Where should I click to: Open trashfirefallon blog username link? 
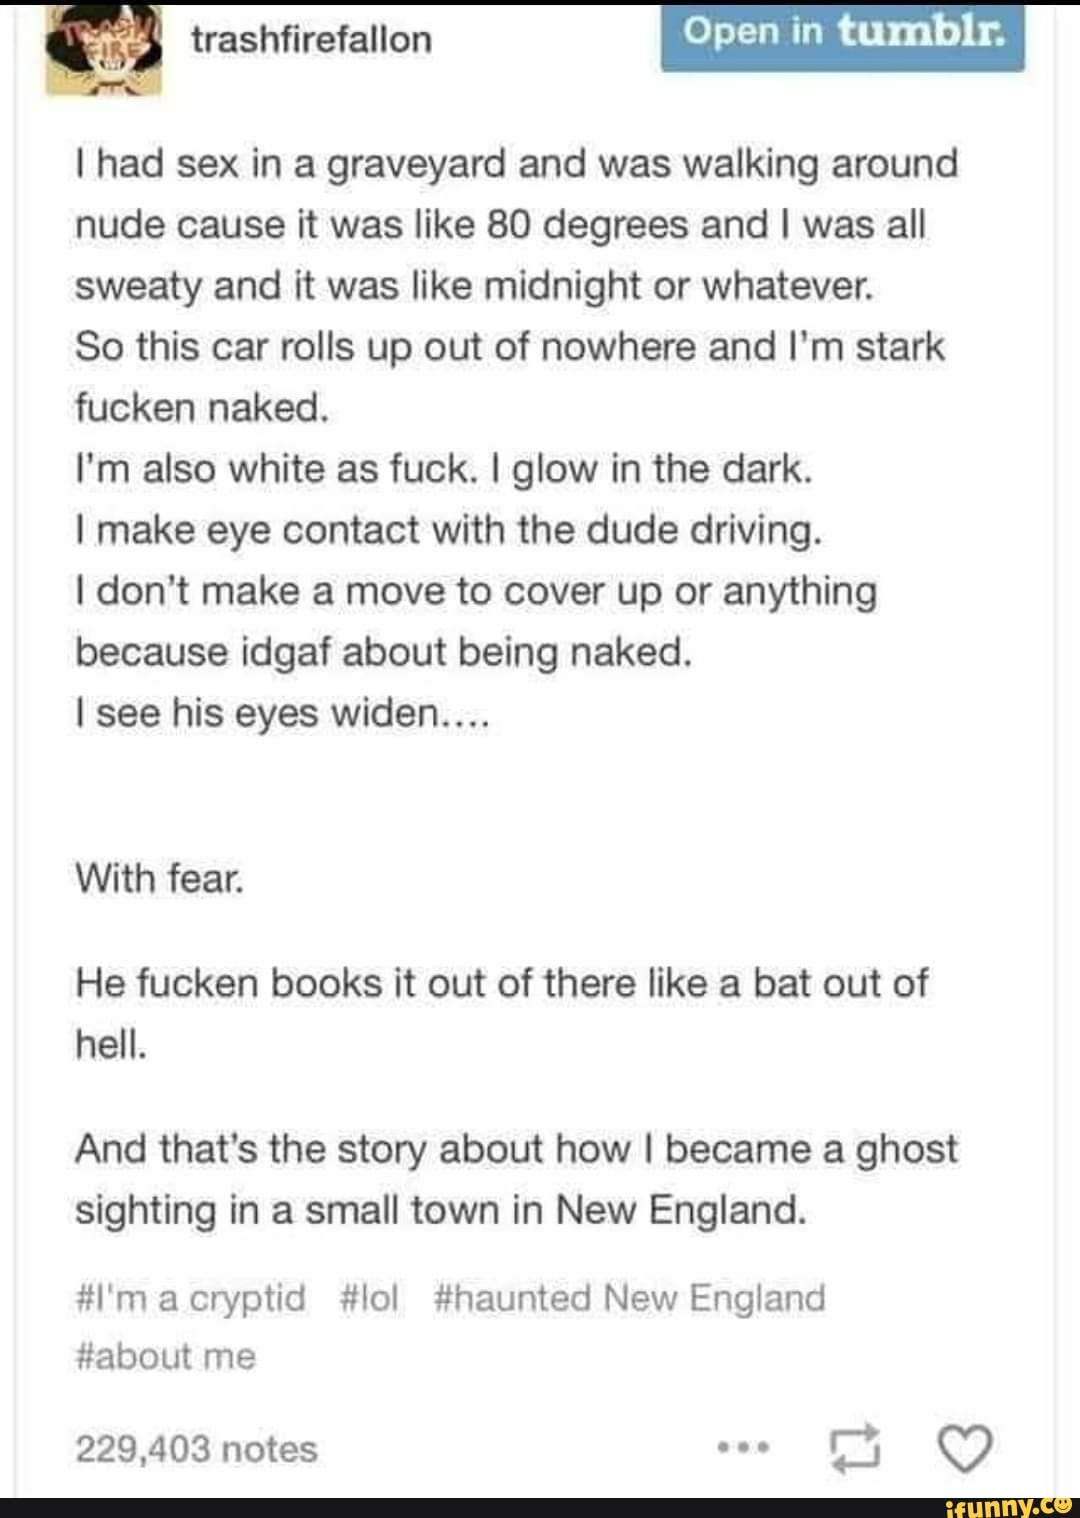311,40
